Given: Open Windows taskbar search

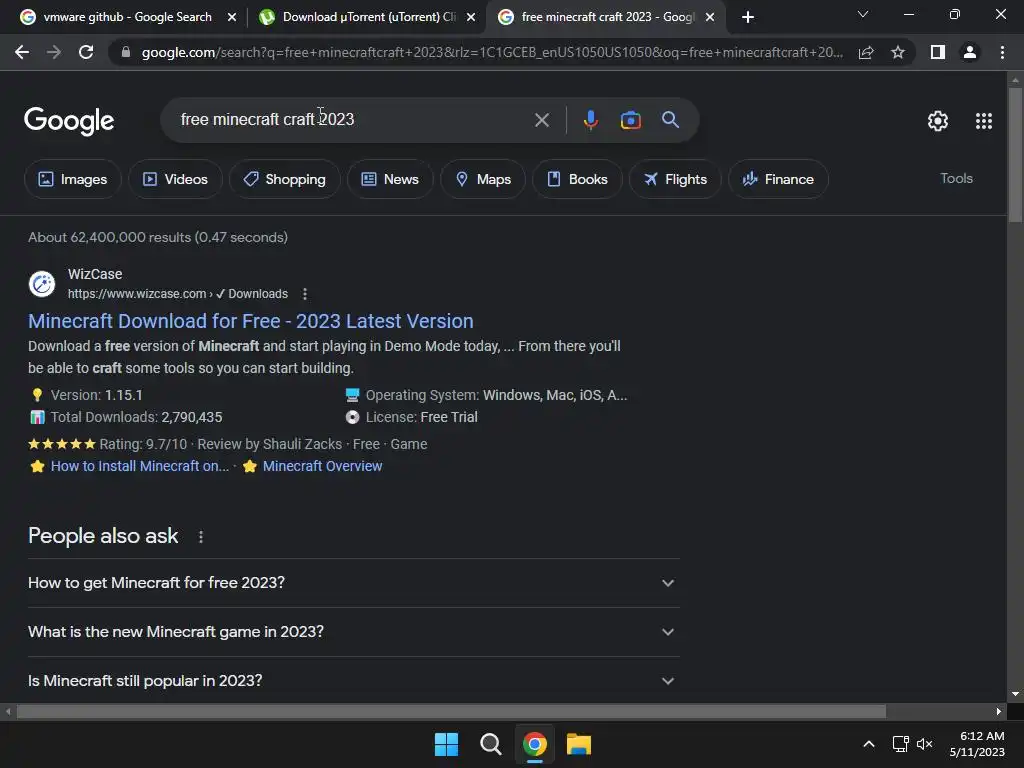Looking at the screenshot, I should pos(490,744).
